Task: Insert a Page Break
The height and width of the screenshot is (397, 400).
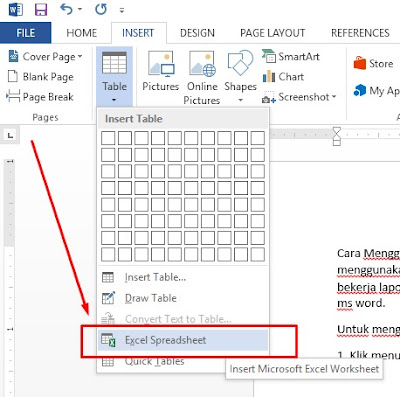Action: pyautogui.click(x=40, y=97)
